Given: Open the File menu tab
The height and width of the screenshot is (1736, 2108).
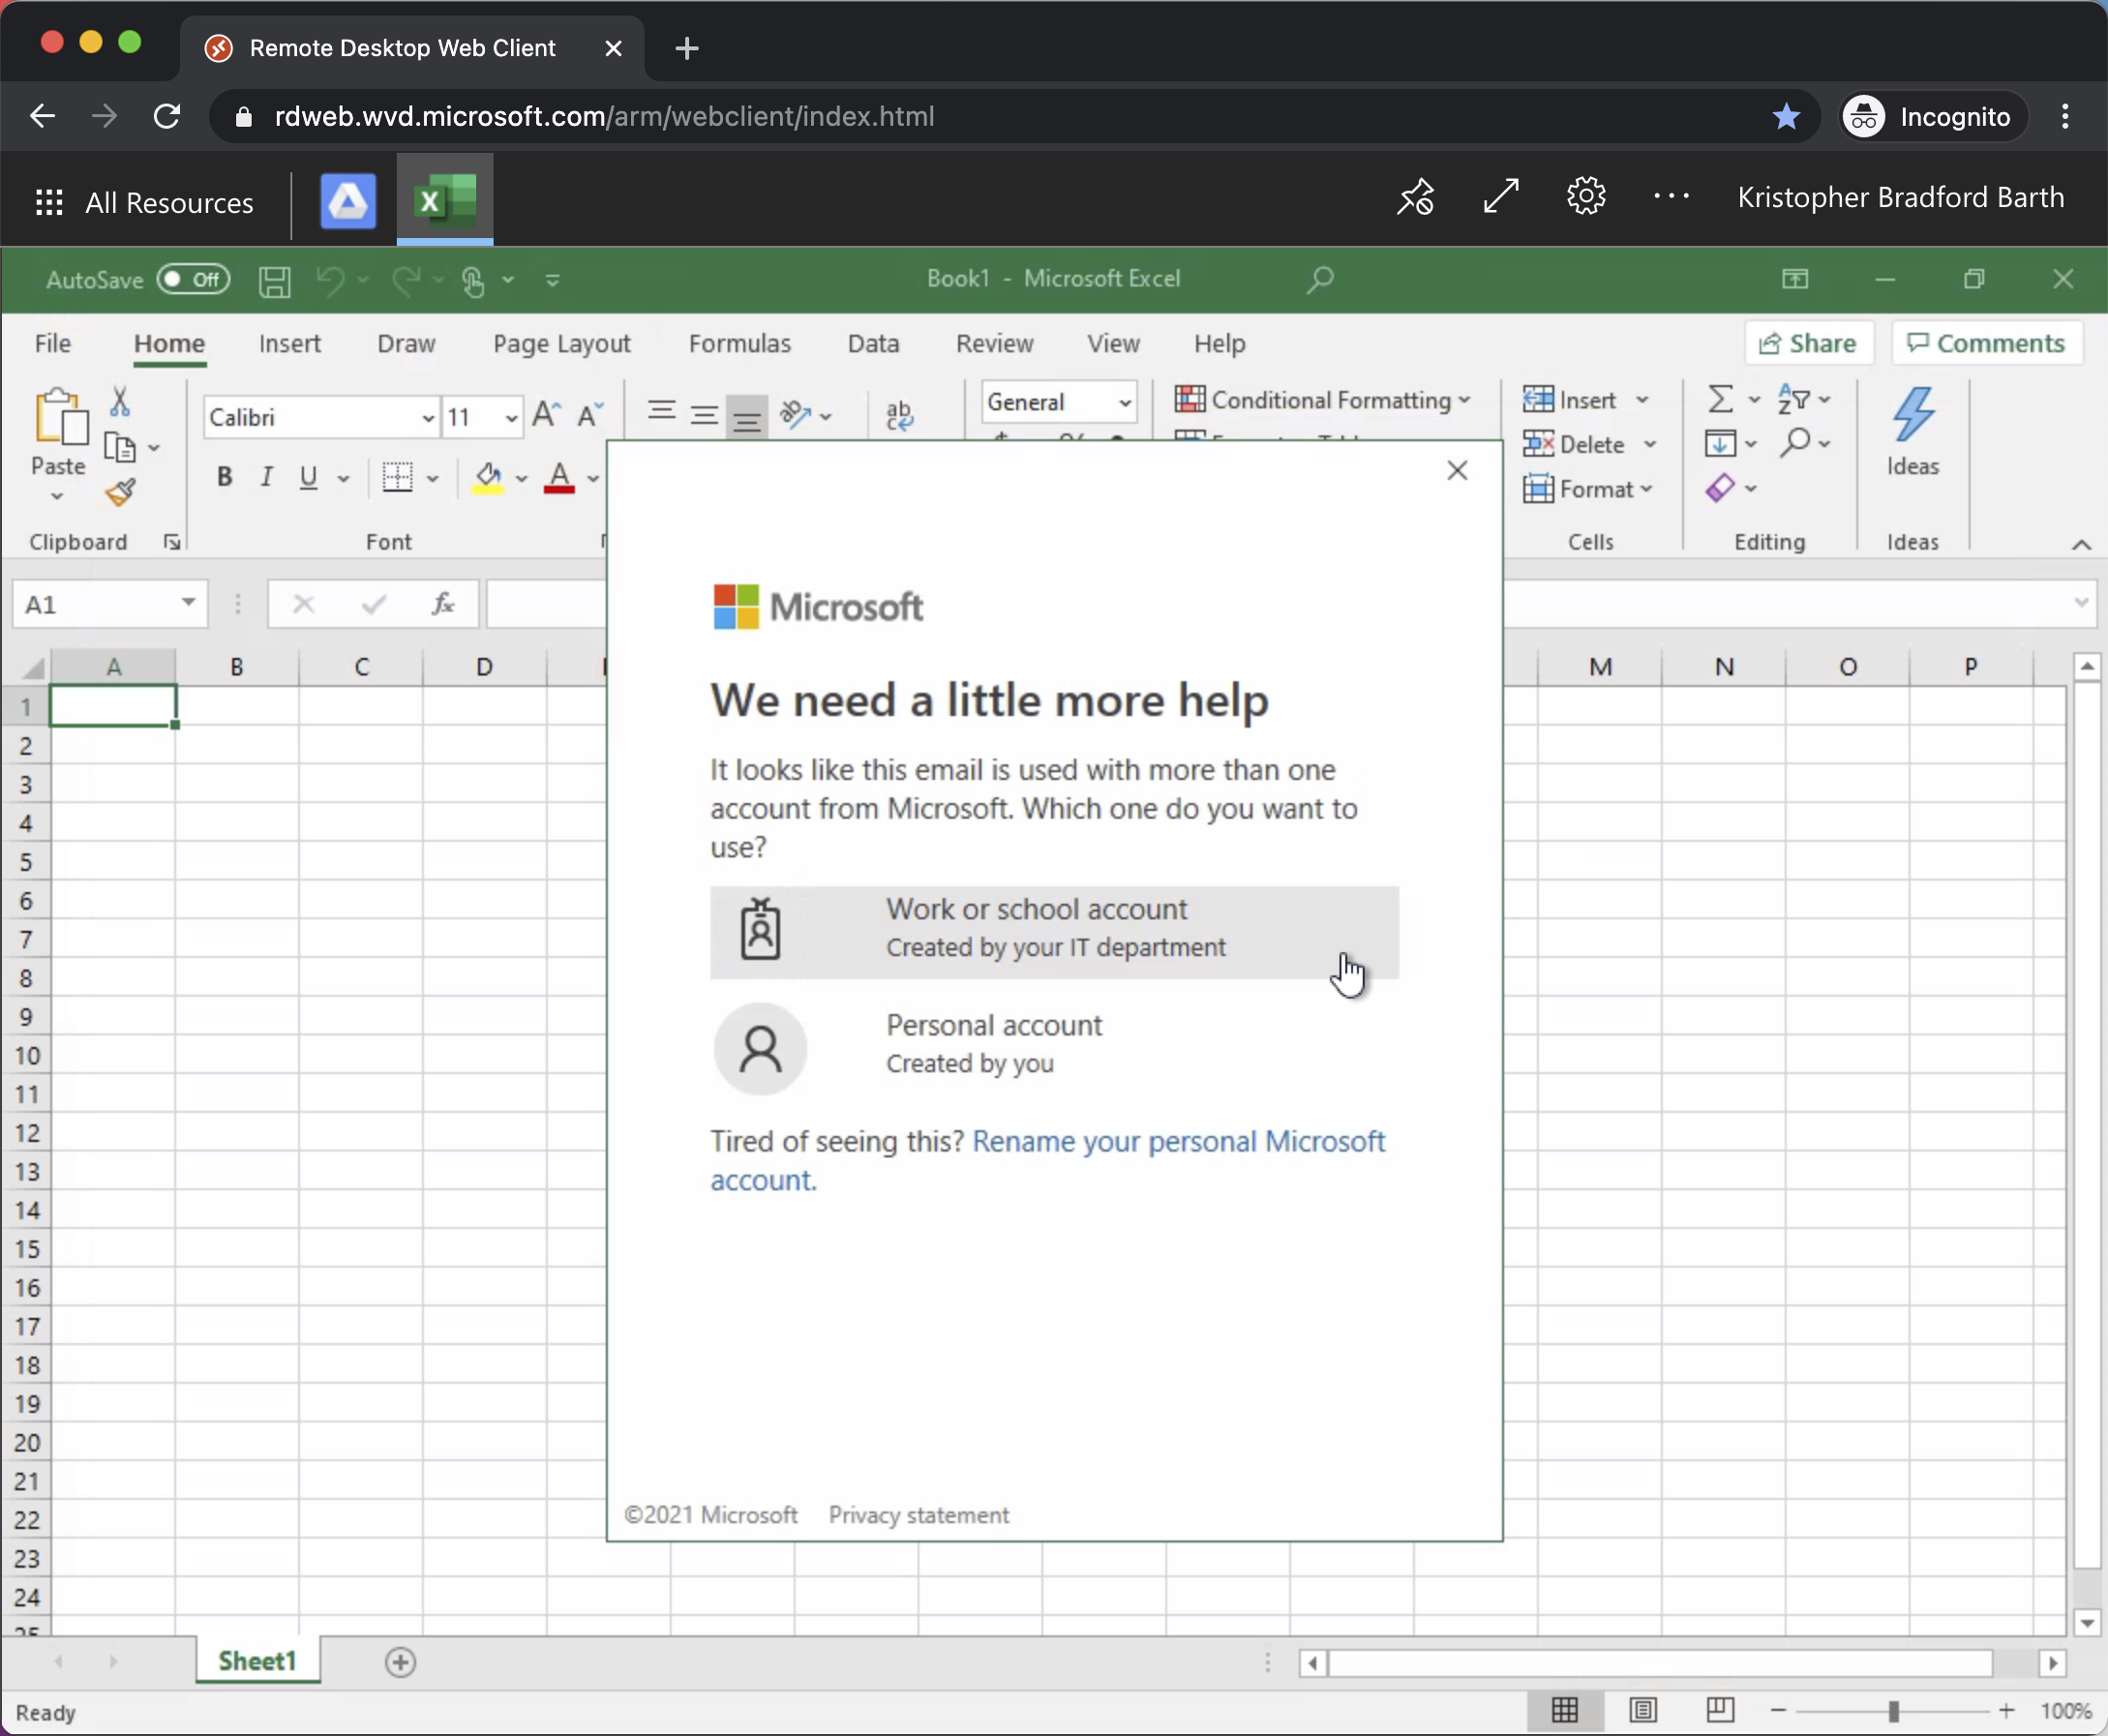Looking at the screenshot, I should tap(53, 343).
